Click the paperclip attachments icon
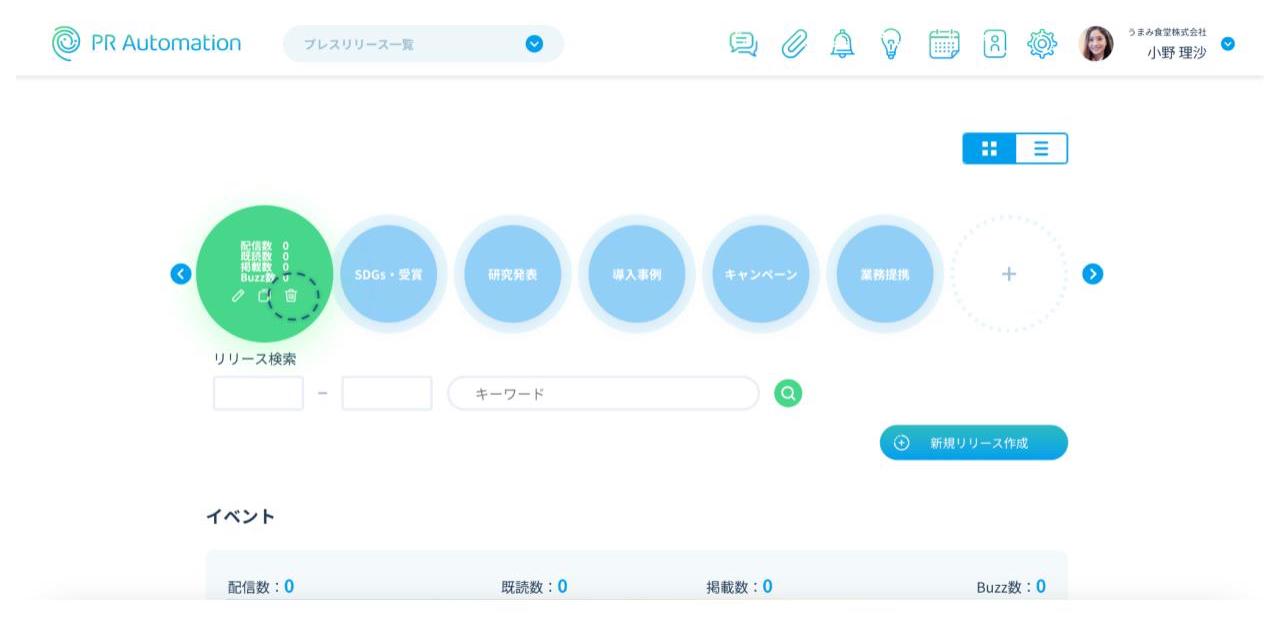The image size is (1279, 619). click(x=794, y=44)
